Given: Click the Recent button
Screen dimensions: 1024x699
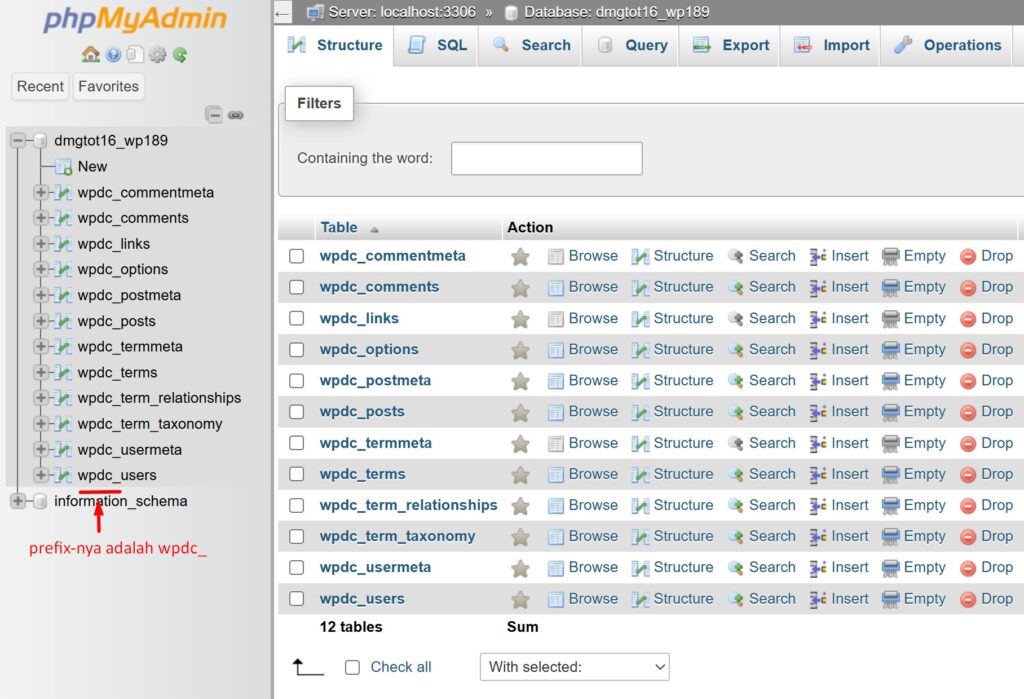Looking at the screenshot, I should point(40,86).
